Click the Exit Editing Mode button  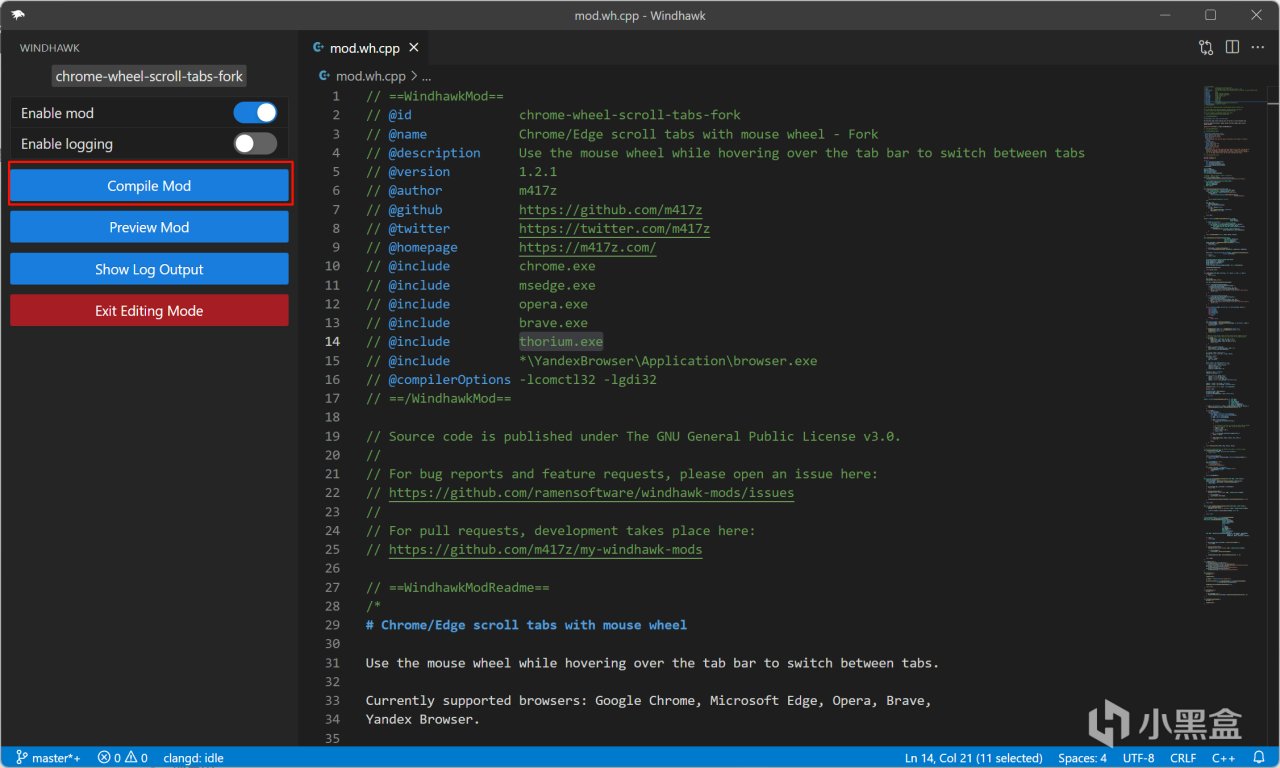[149, 311]
